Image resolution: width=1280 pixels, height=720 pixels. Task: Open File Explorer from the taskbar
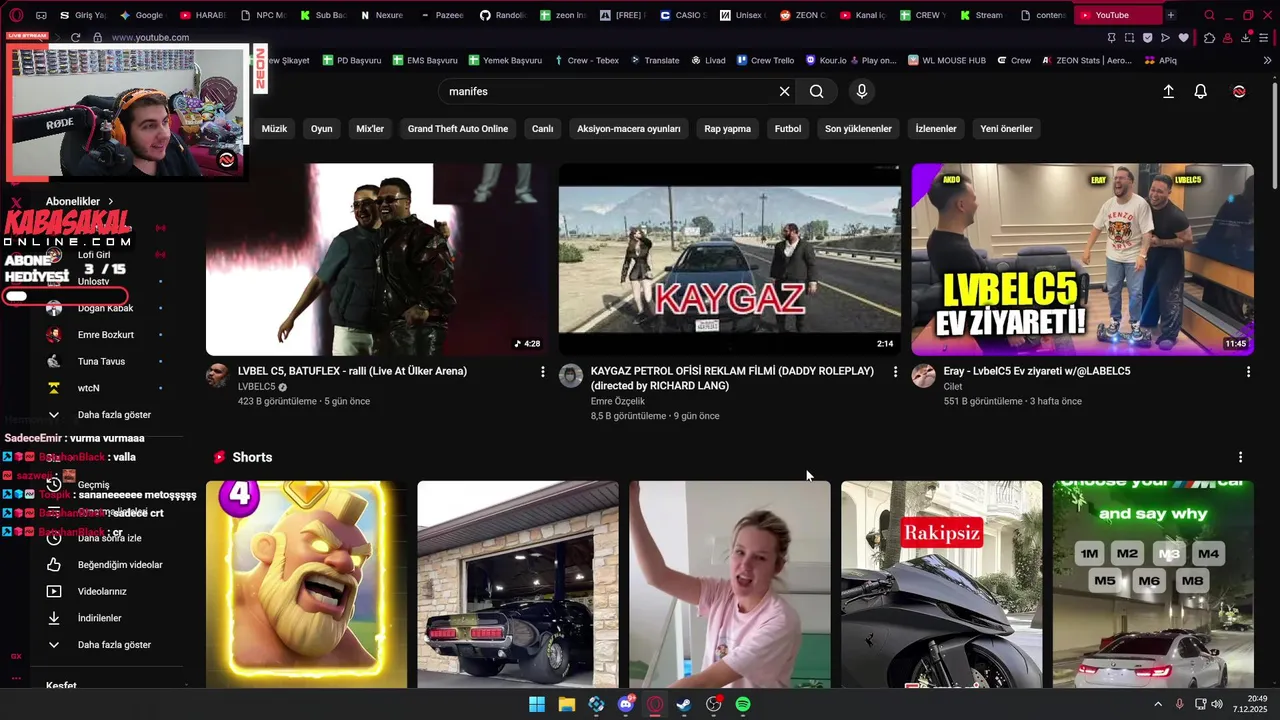(566, 704)
